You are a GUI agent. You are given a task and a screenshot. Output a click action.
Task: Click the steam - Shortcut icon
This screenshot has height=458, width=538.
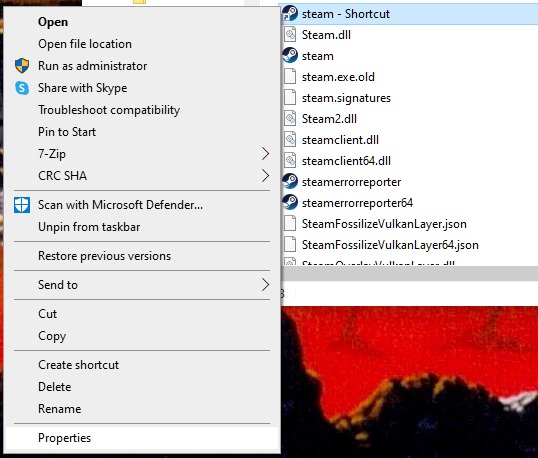(290, 14)
